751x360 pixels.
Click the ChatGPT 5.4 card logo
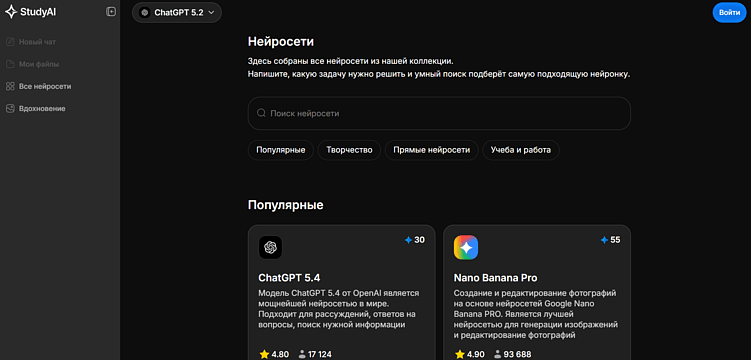point(271,248)
